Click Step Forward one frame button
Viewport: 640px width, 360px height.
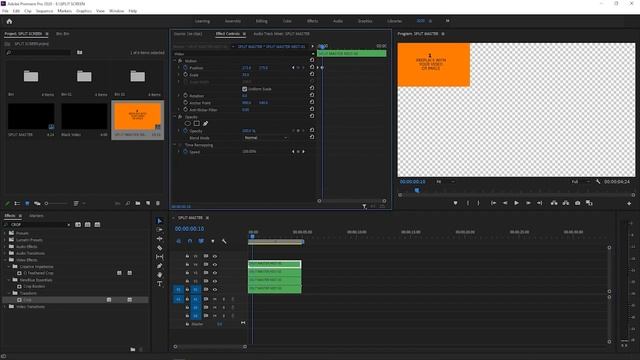[528, 203]
